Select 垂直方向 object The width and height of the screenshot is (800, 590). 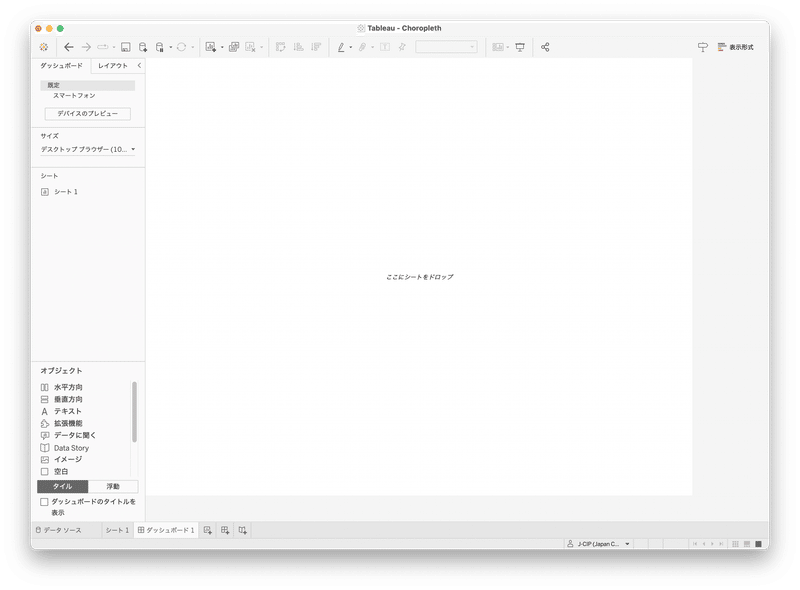62,399
